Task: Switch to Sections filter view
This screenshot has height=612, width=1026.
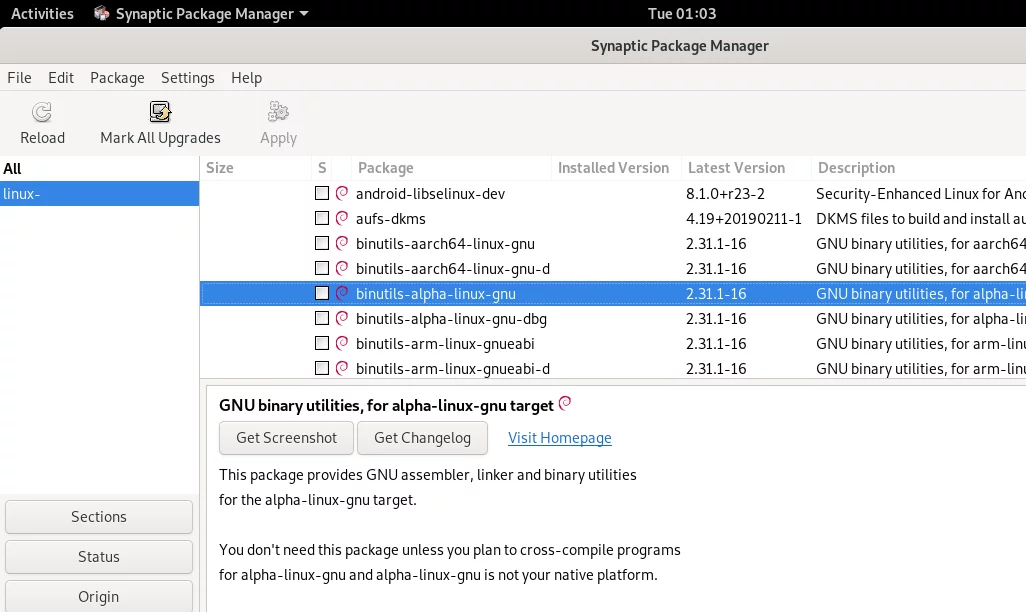Action: pos(99,517)
